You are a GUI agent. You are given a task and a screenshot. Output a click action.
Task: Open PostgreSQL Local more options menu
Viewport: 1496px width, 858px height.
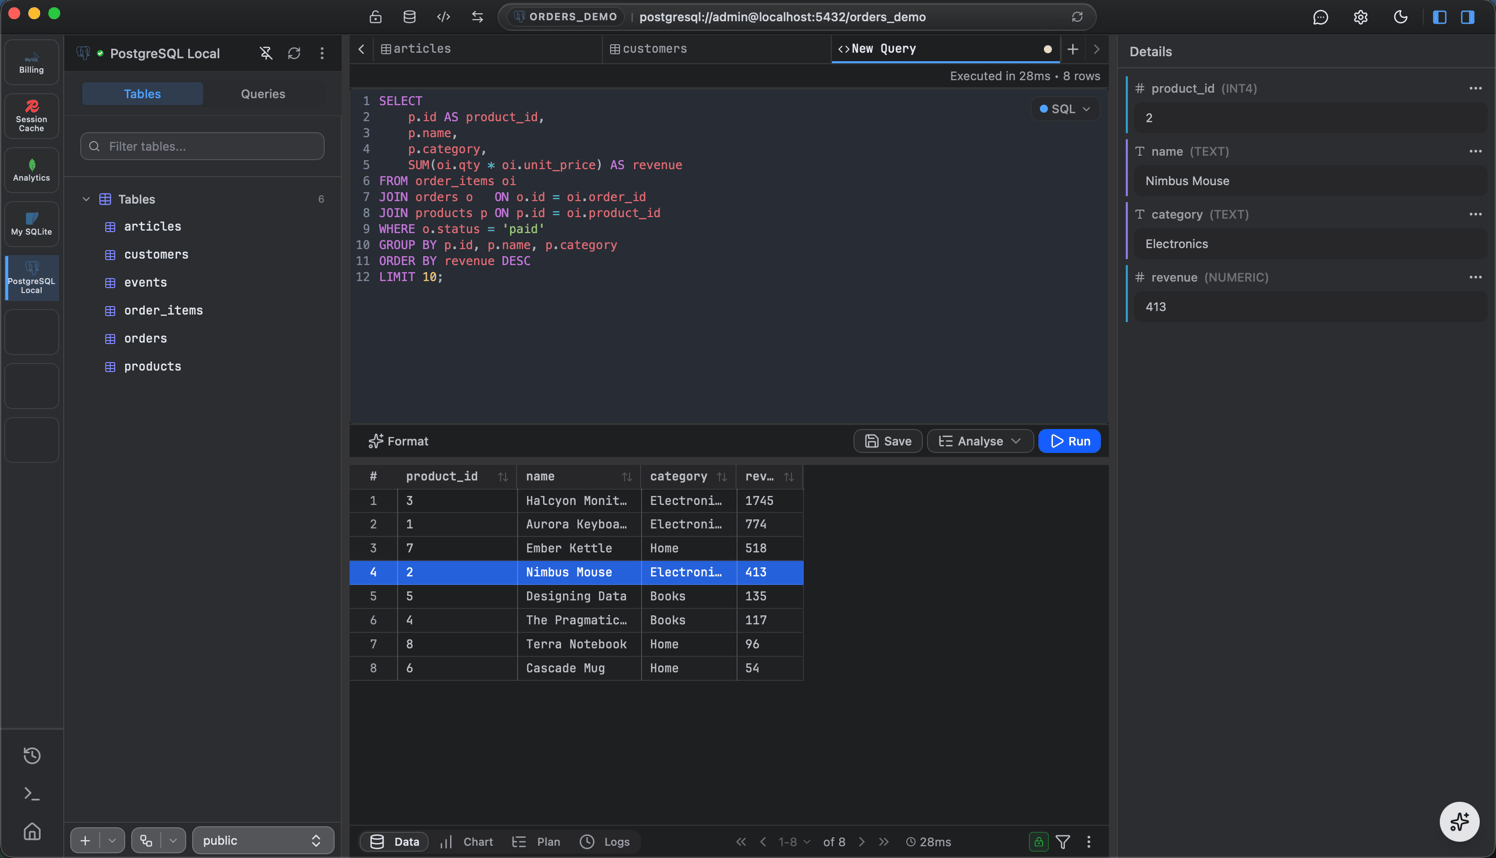(x=322, y=54)
